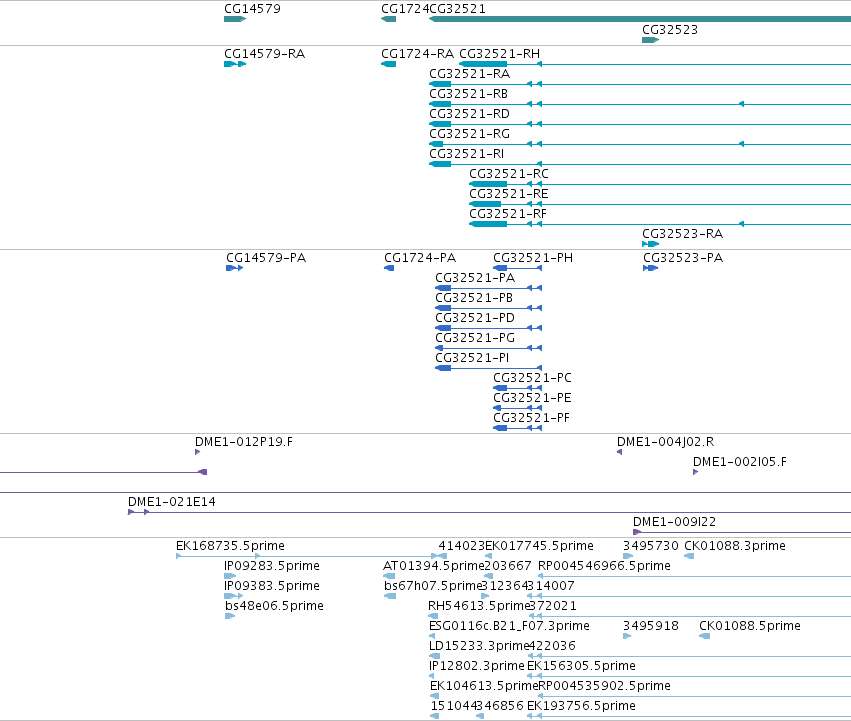Open EST RH54613.5prime
851x721 pixels.
478,606
